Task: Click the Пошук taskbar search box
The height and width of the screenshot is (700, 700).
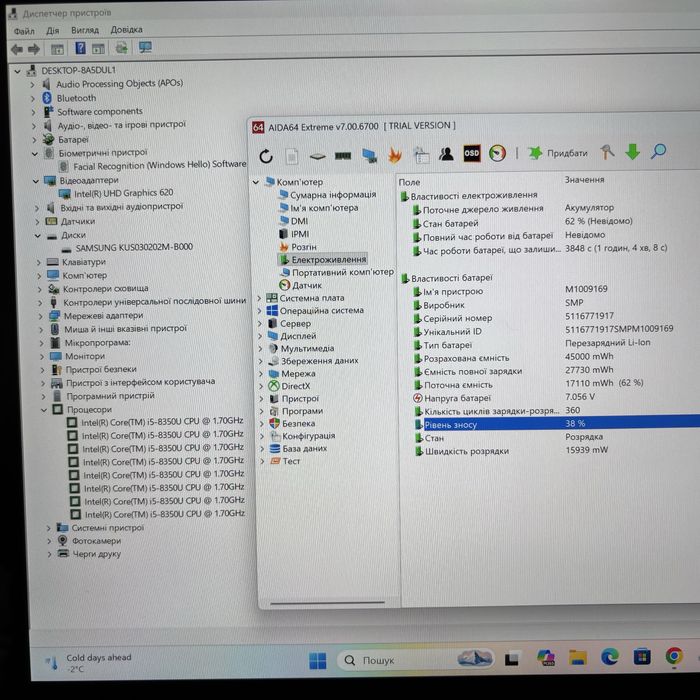Action: (x=416, y=659)
